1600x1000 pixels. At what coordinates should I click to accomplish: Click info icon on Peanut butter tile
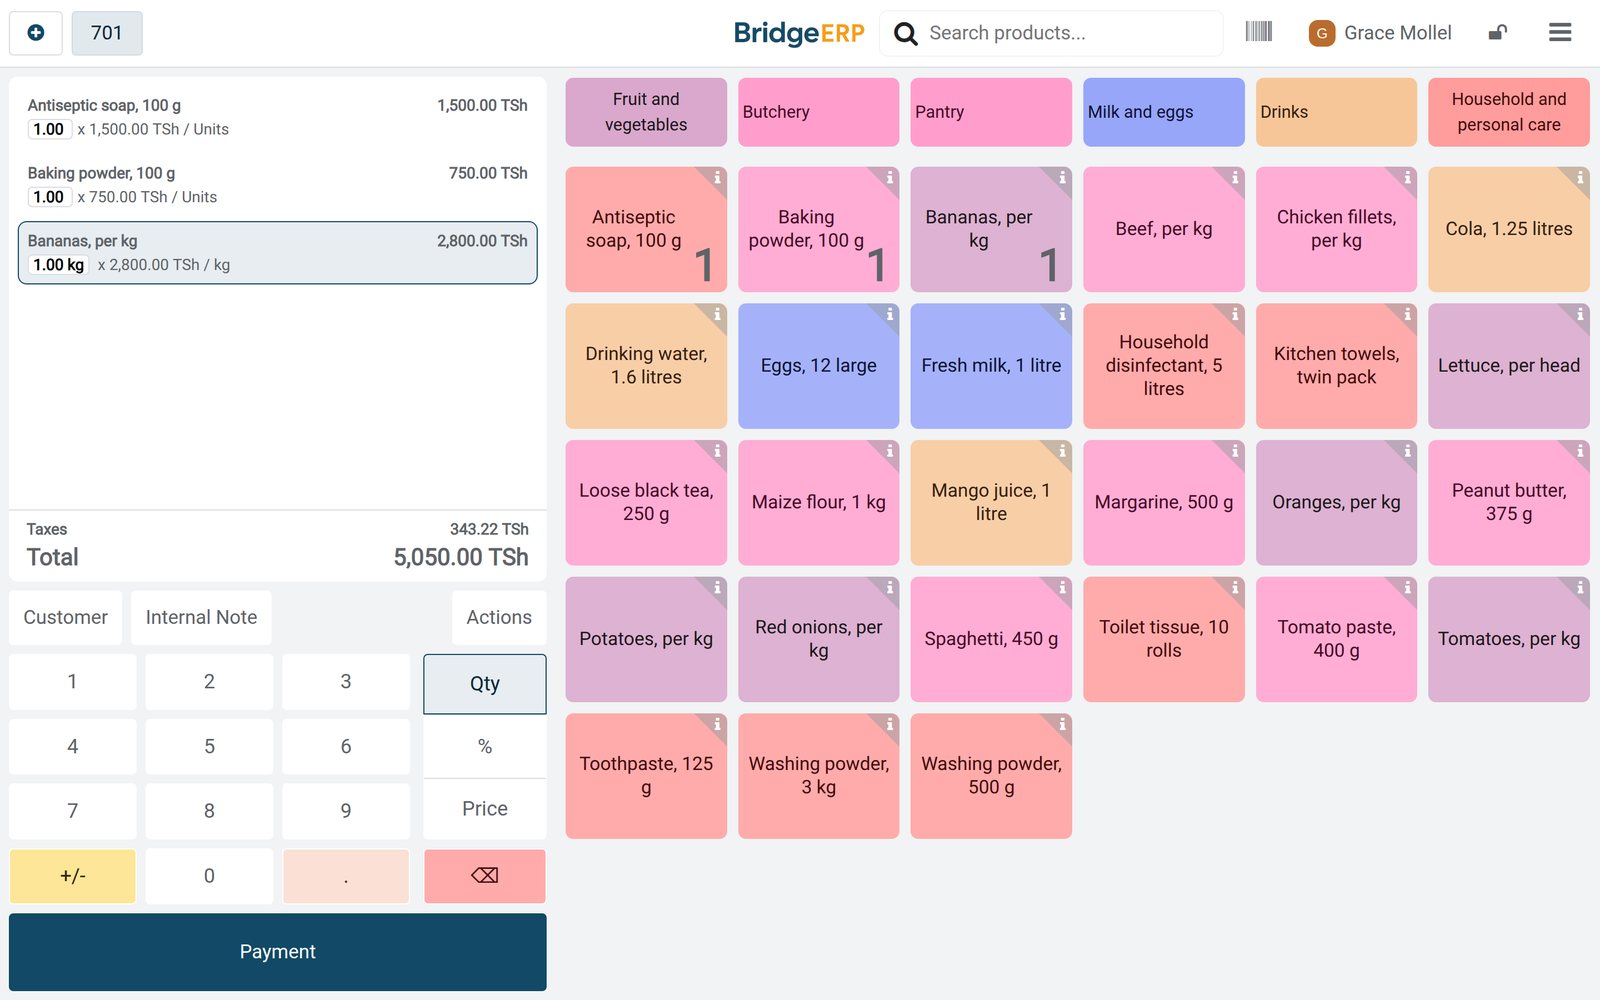[x=1580, y=451]
